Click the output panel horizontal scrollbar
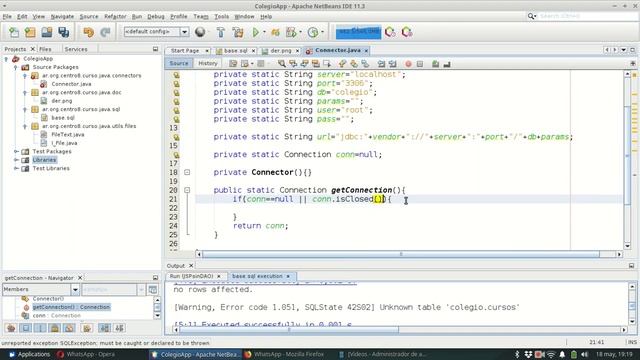Viewport: 640px width, 360px height. point(289,329)
